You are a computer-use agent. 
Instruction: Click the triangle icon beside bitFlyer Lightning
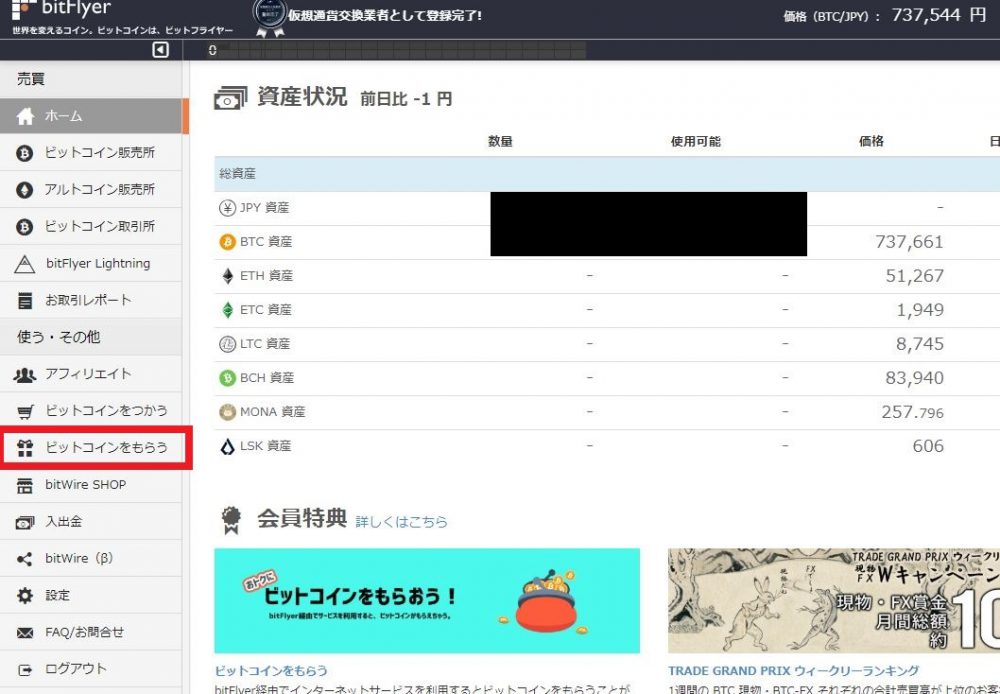[24, 264]
